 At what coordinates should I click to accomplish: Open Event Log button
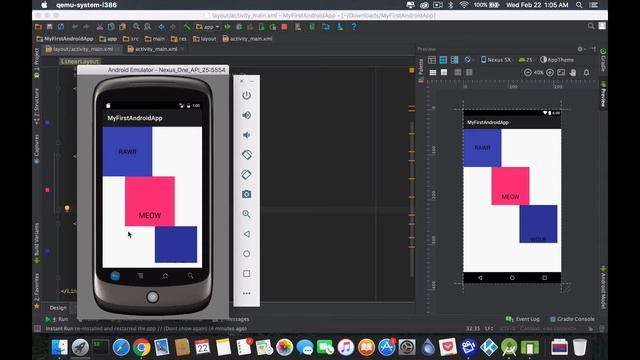[x=523, y=319]
